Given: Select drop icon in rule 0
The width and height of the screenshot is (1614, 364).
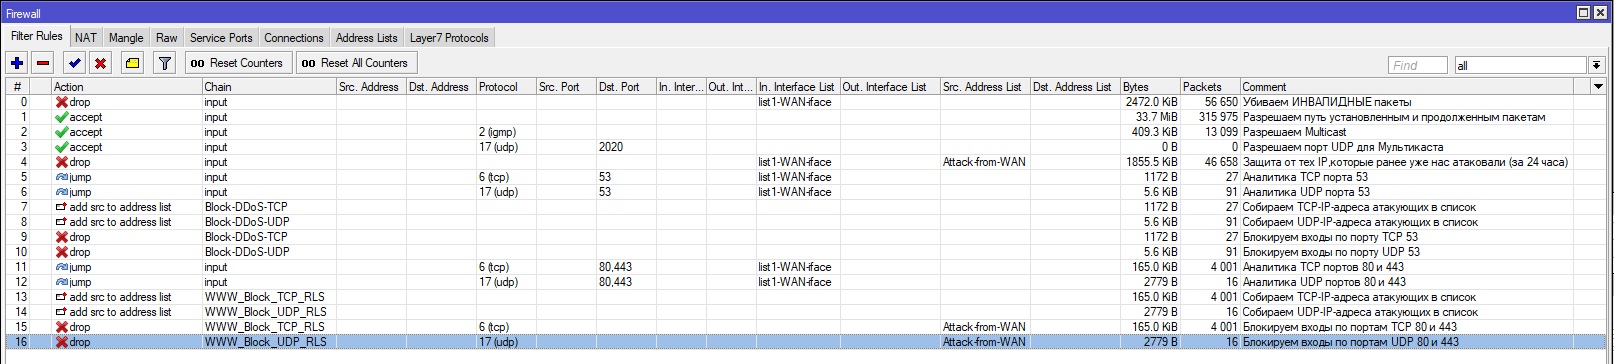Looking at the screenshot, I should 61,102.
